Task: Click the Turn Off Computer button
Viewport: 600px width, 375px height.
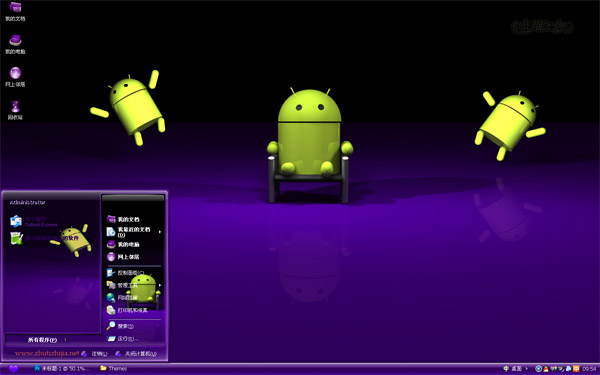Action: point(136,354)
